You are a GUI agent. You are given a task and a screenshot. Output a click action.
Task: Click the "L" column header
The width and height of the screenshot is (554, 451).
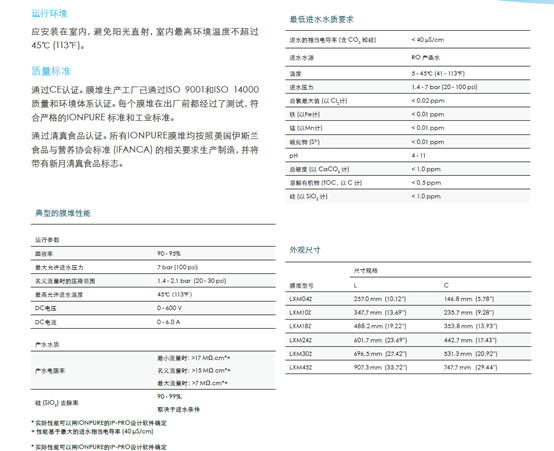(355, 285)
